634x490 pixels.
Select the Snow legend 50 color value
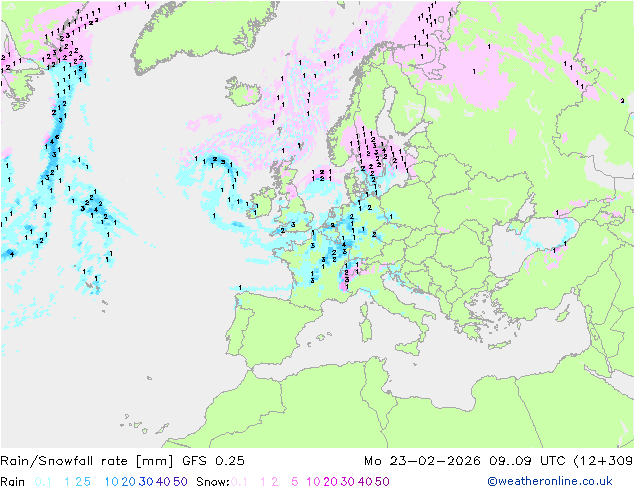(383, 482)
